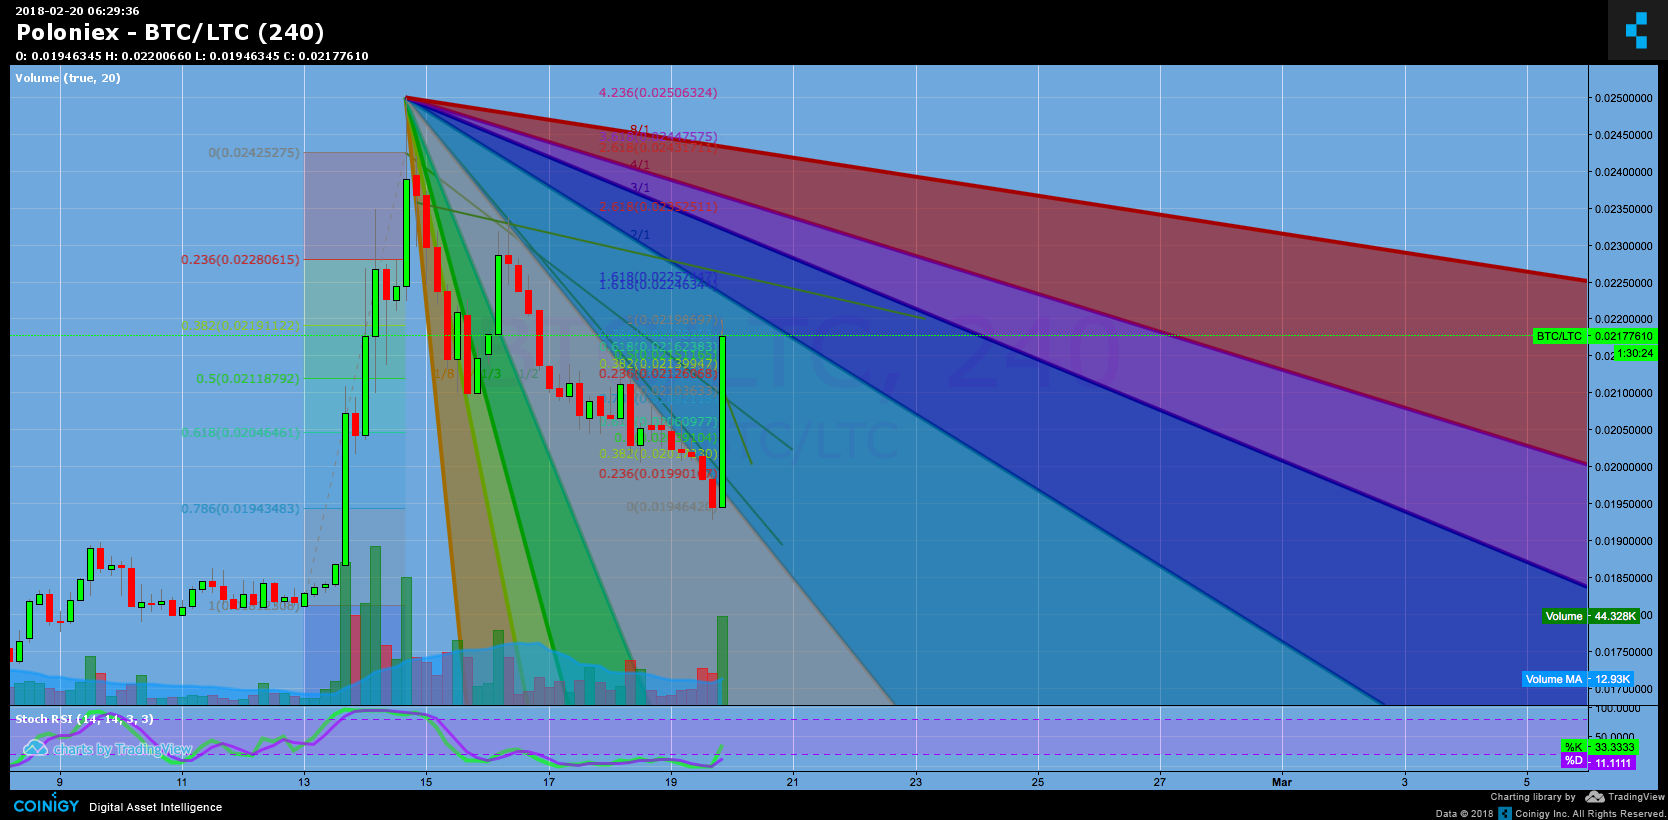Click the Gann fan '1/3' label
The width and height of the screenshot is (1668, 820).
coord(492,374)
